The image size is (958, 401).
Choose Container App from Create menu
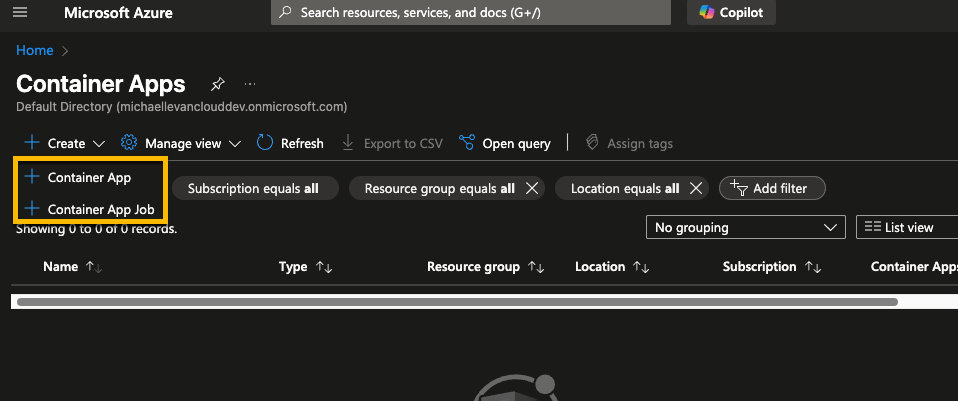pos(90,177)
